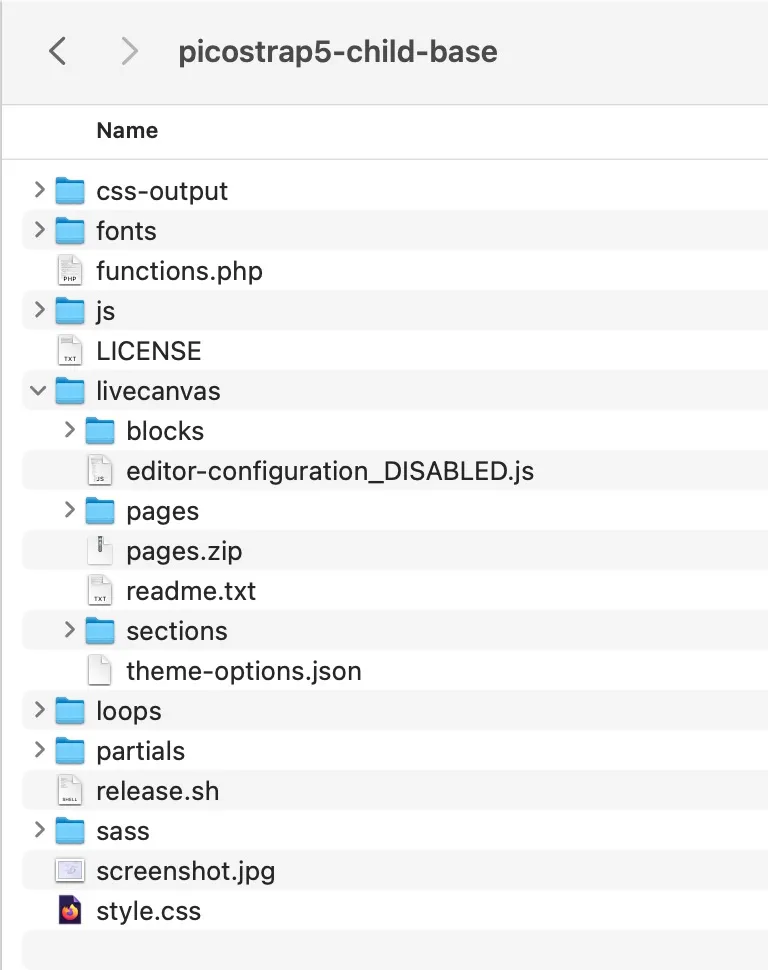Screen dimensions: 768x970
Task: Expand the sections subfolder chevron
Action: point(69,631)
